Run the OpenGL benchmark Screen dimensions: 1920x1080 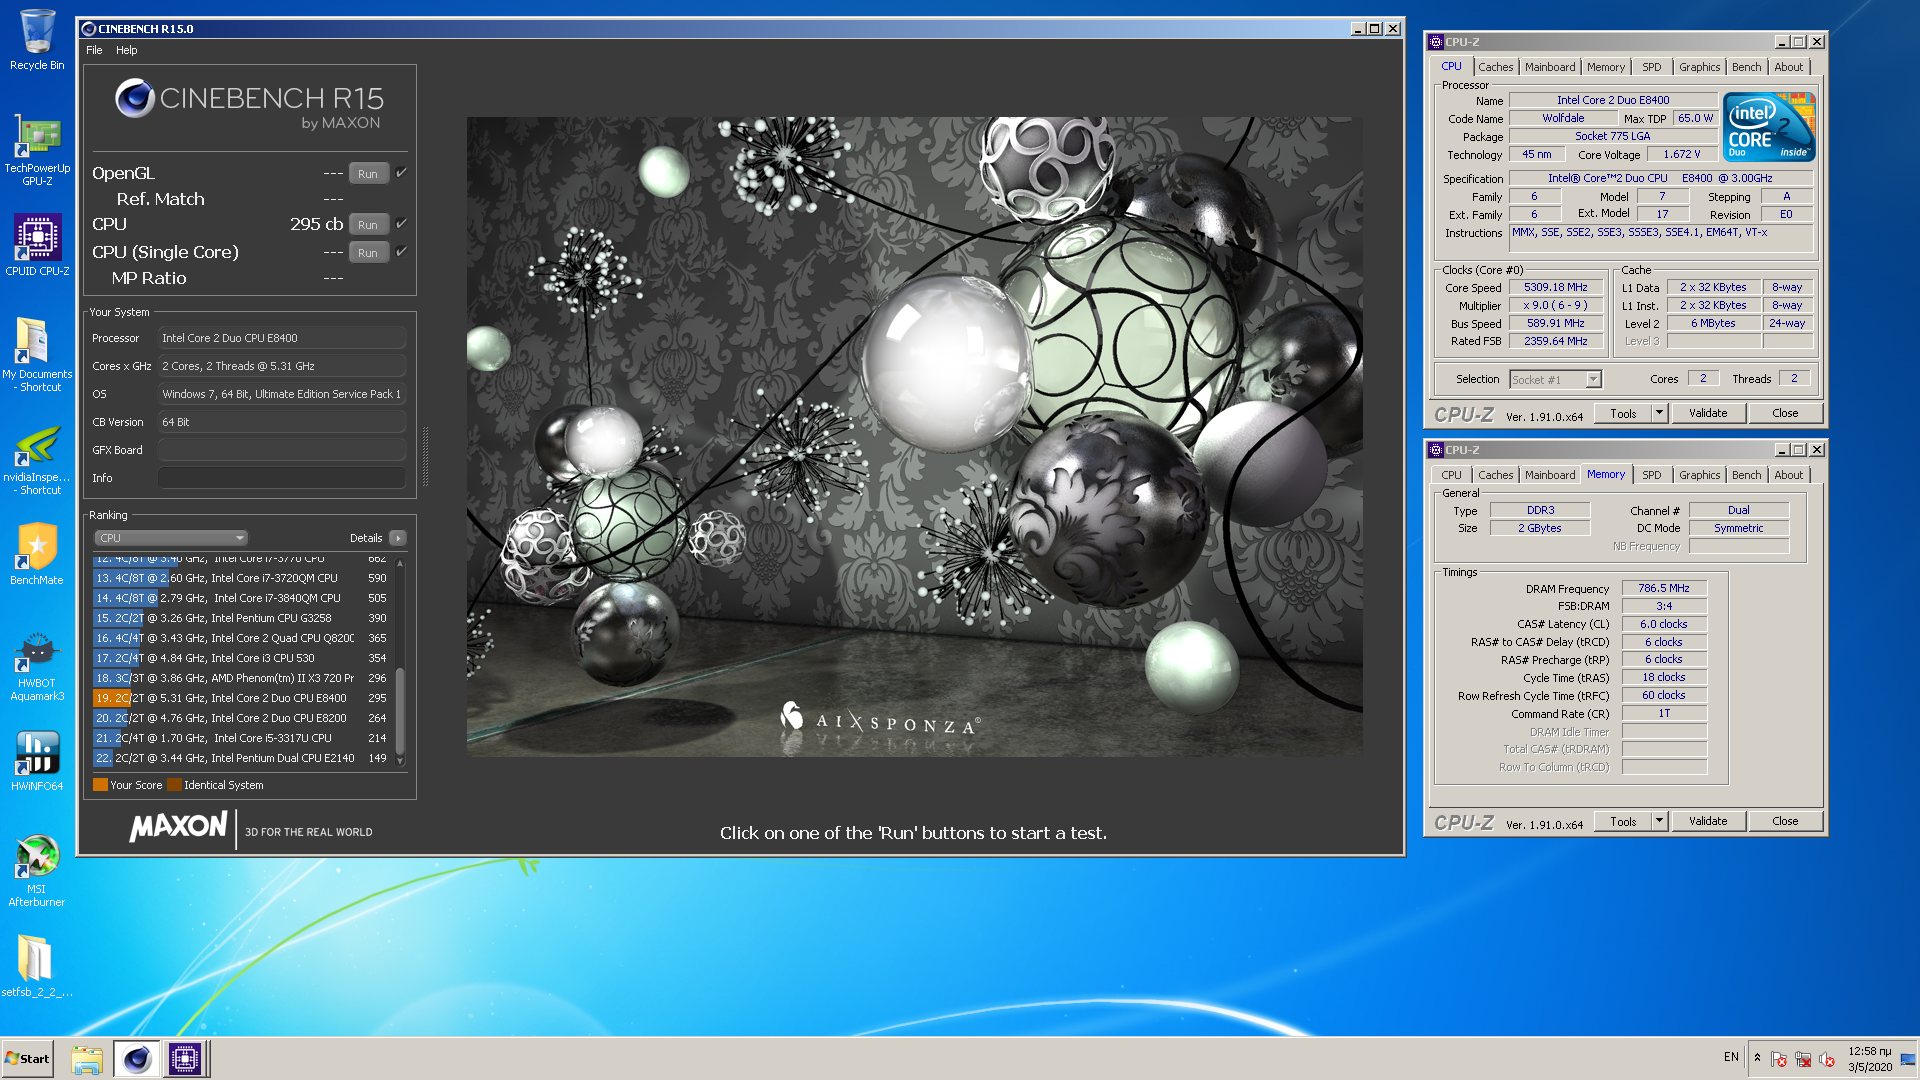pos(368,173)
